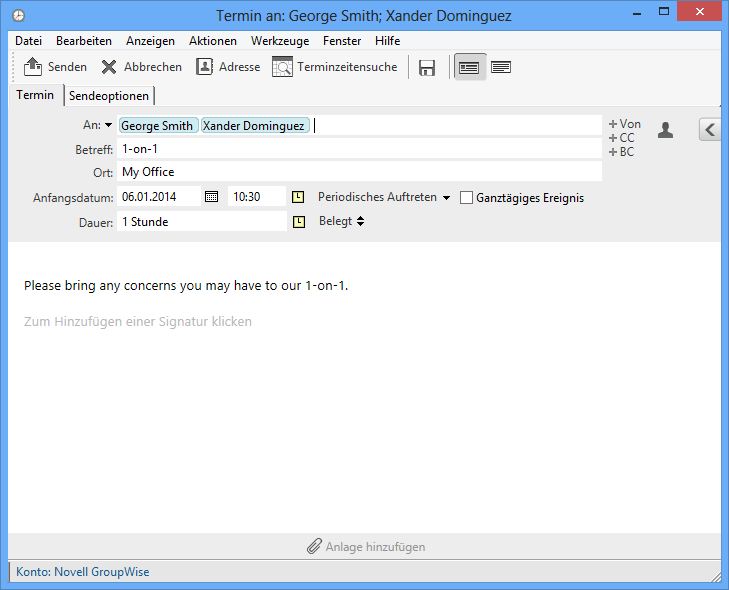
Task: Open the Anzeigen menu
Action: (x=150, y=41)
